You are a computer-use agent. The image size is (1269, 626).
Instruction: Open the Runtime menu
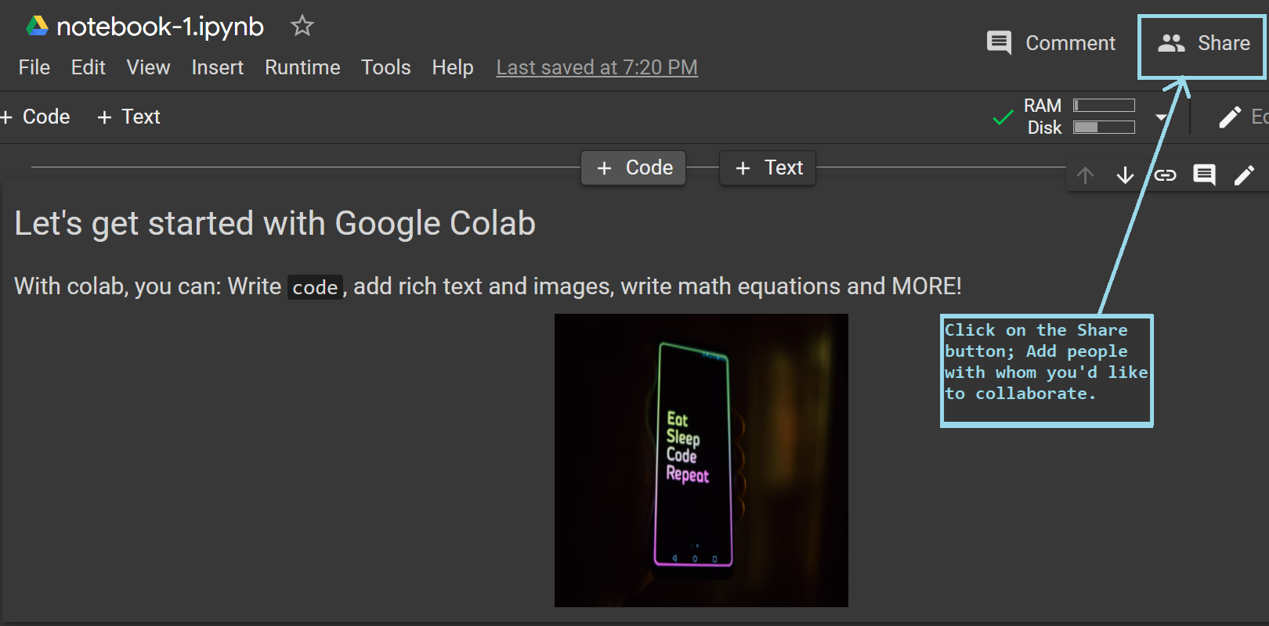302,67
